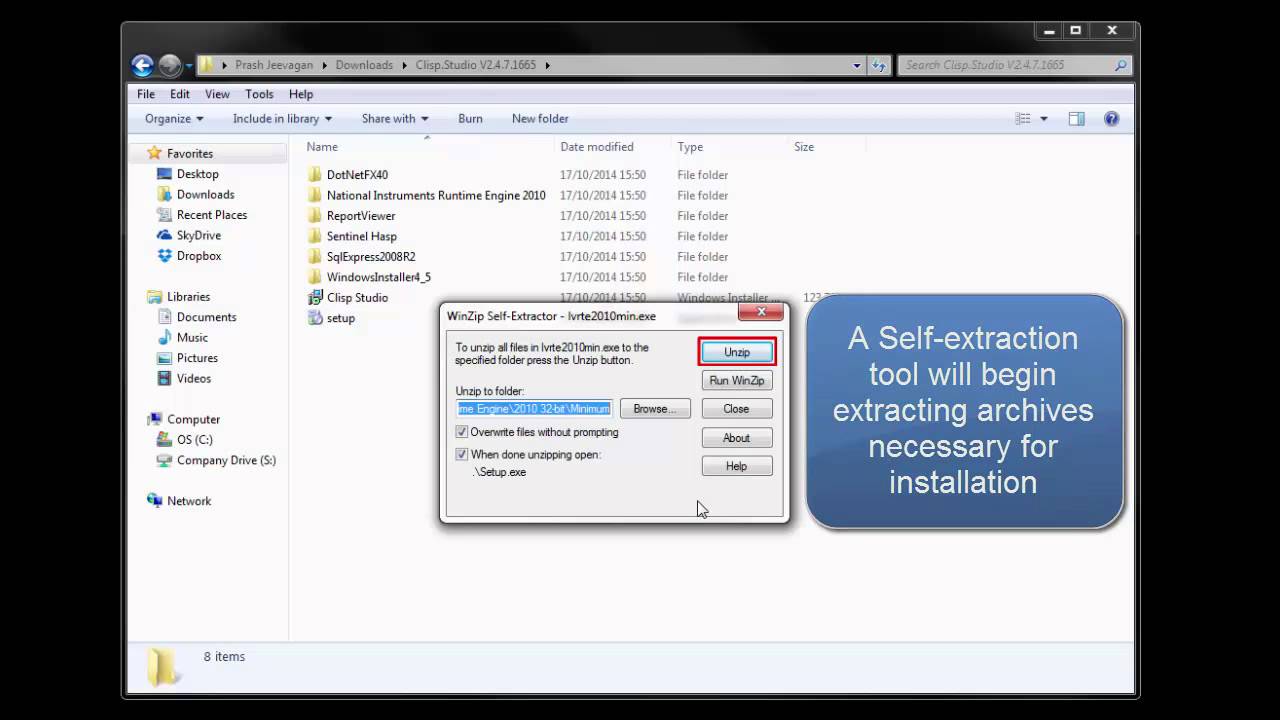Open the Edit menu
1280x720 pixels.
point(180,94)
